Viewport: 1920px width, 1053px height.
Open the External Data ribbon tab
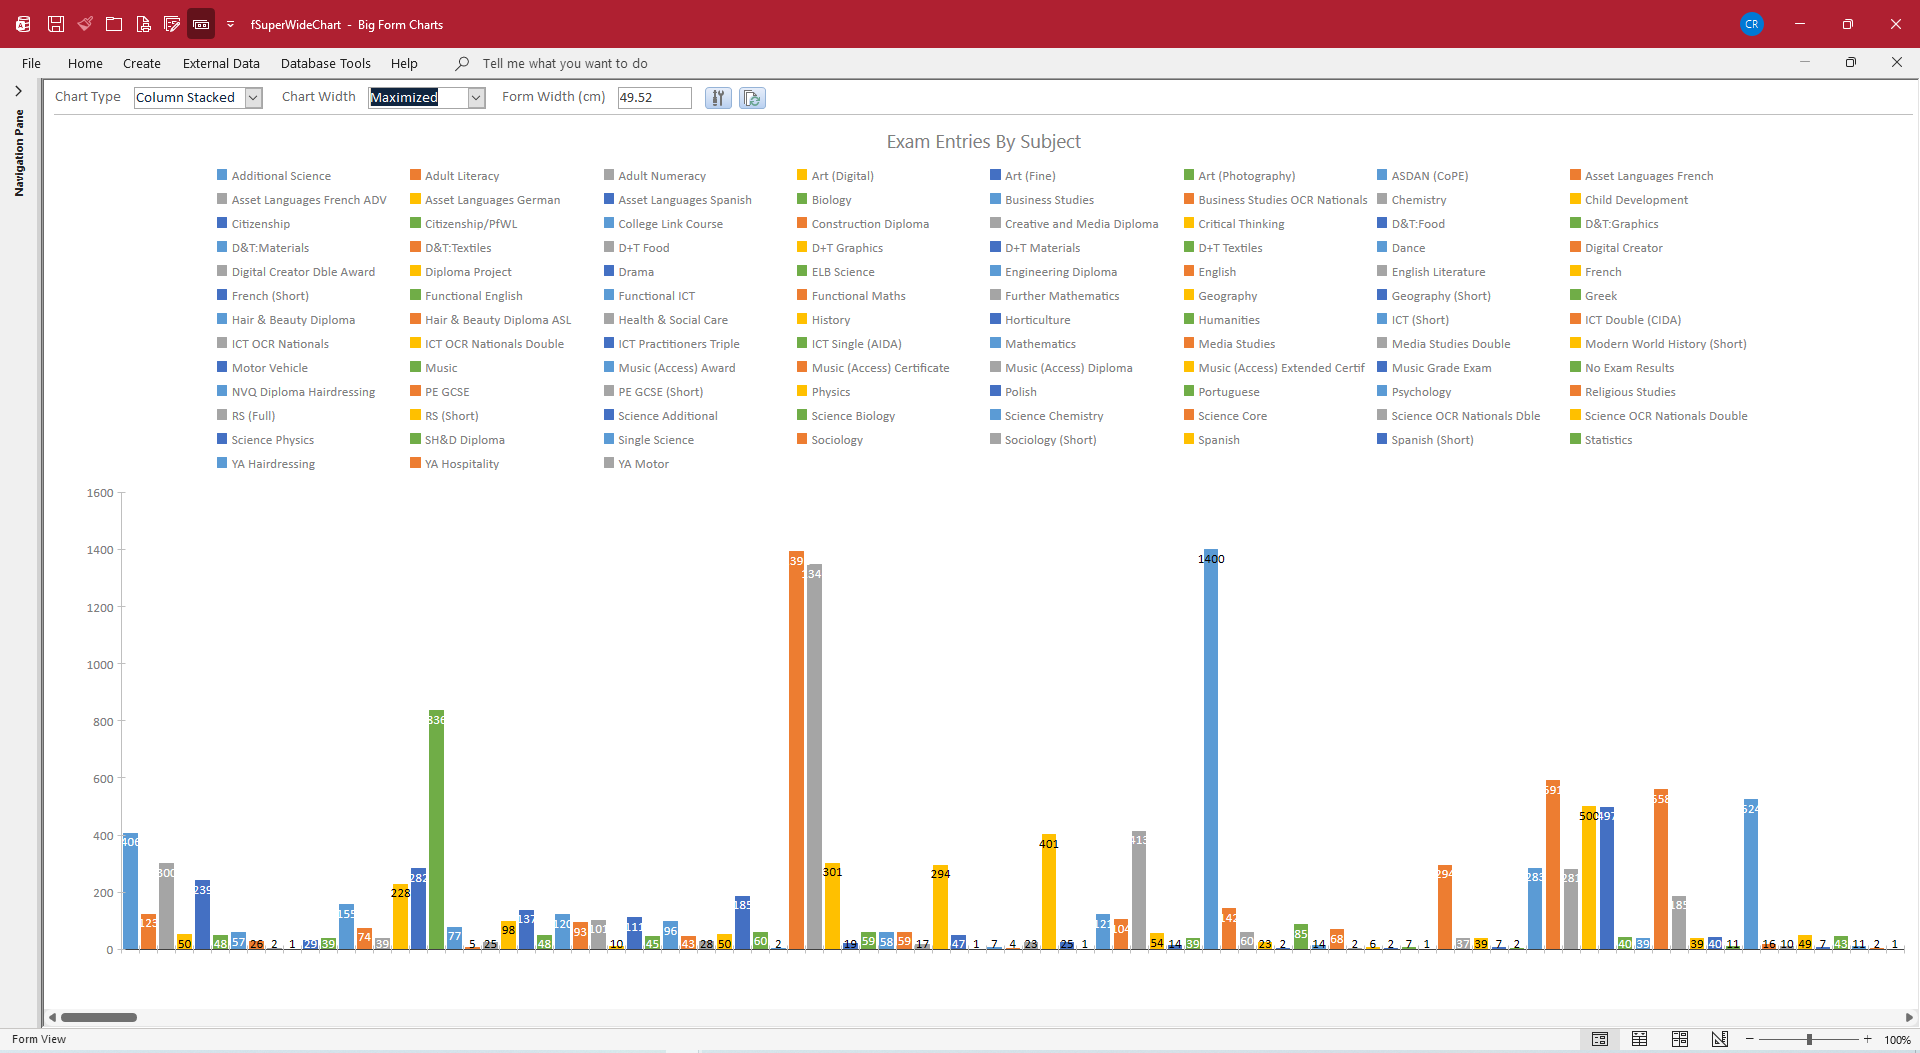coord(221,63)
